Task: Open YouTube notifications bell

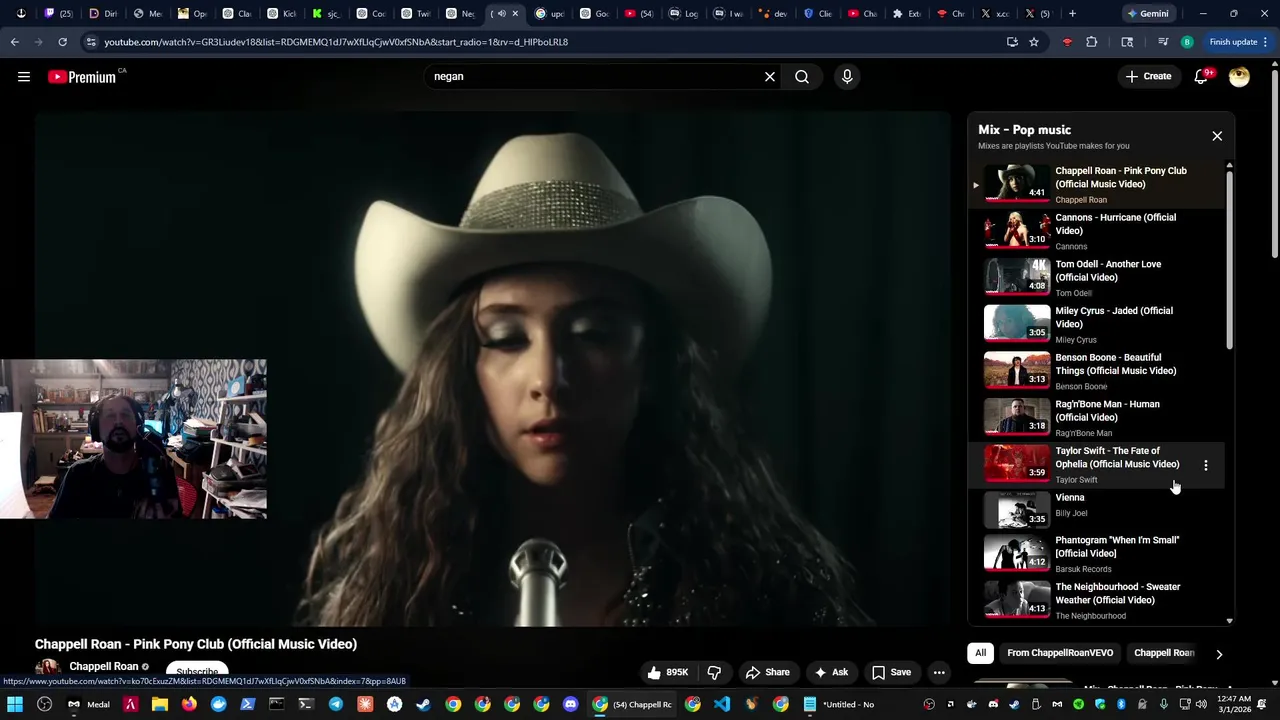Action: pos(1201,77)
